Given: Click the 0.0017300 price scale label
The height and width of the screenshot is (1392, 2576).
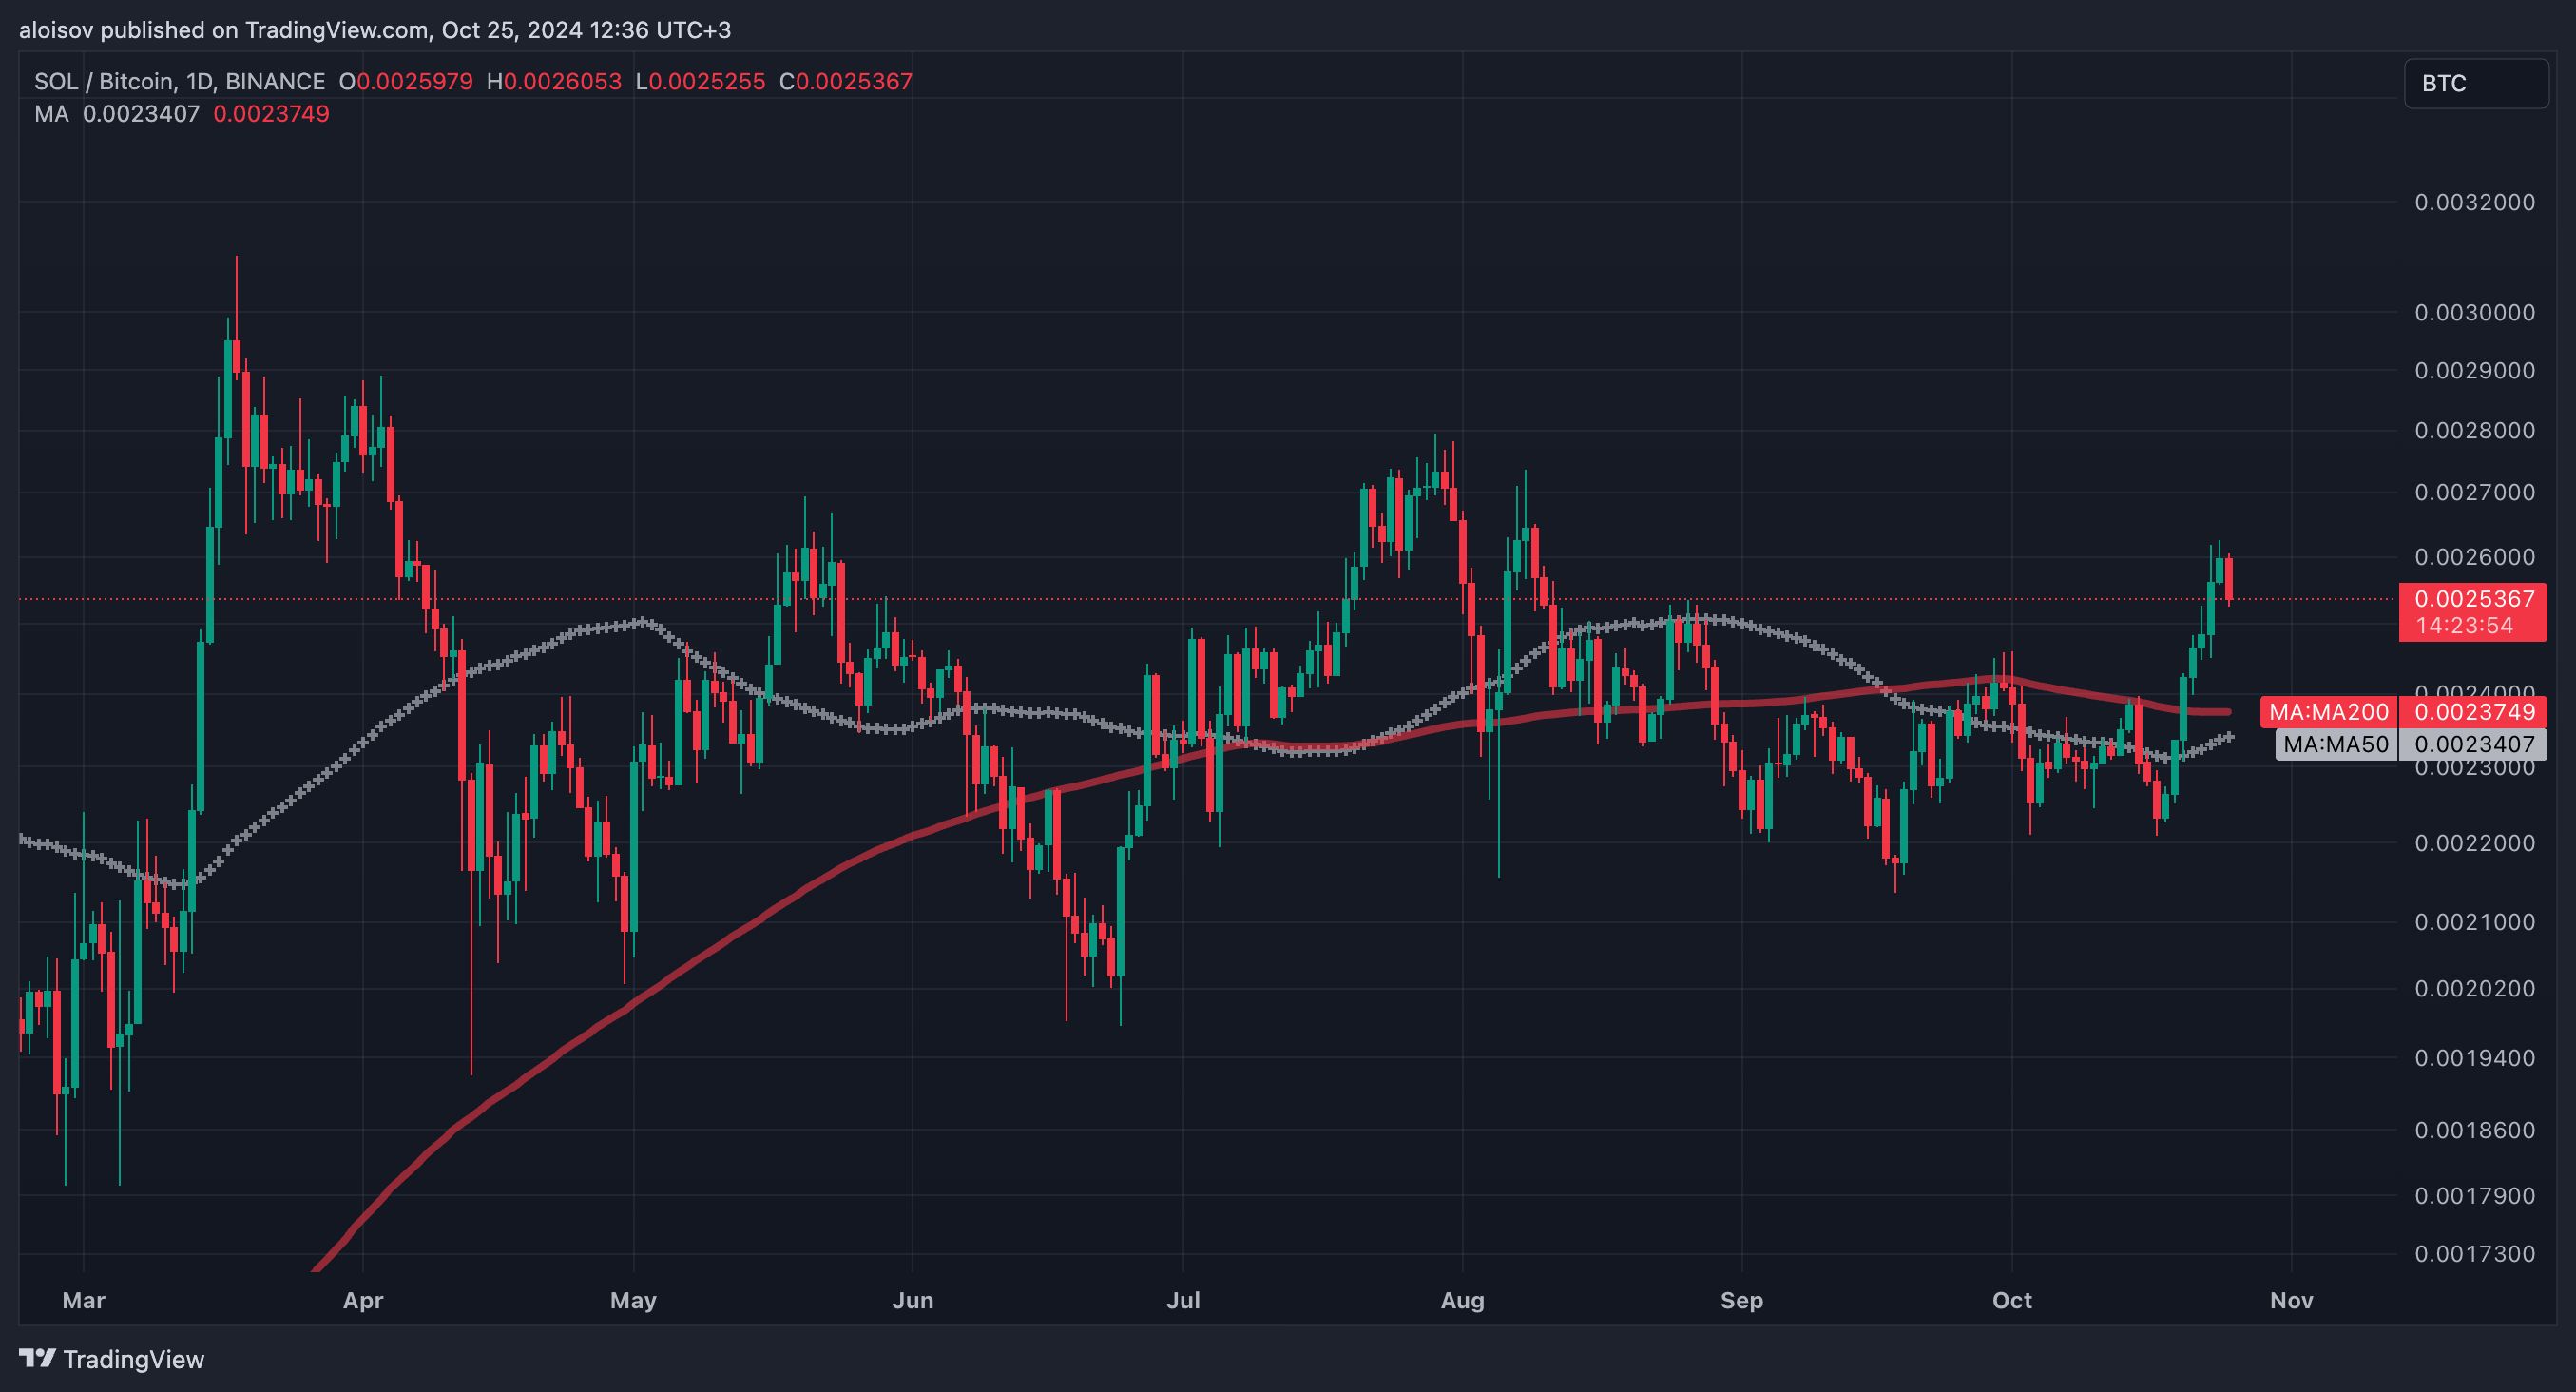Looking at the screenshot, I should point(2474,1254).
